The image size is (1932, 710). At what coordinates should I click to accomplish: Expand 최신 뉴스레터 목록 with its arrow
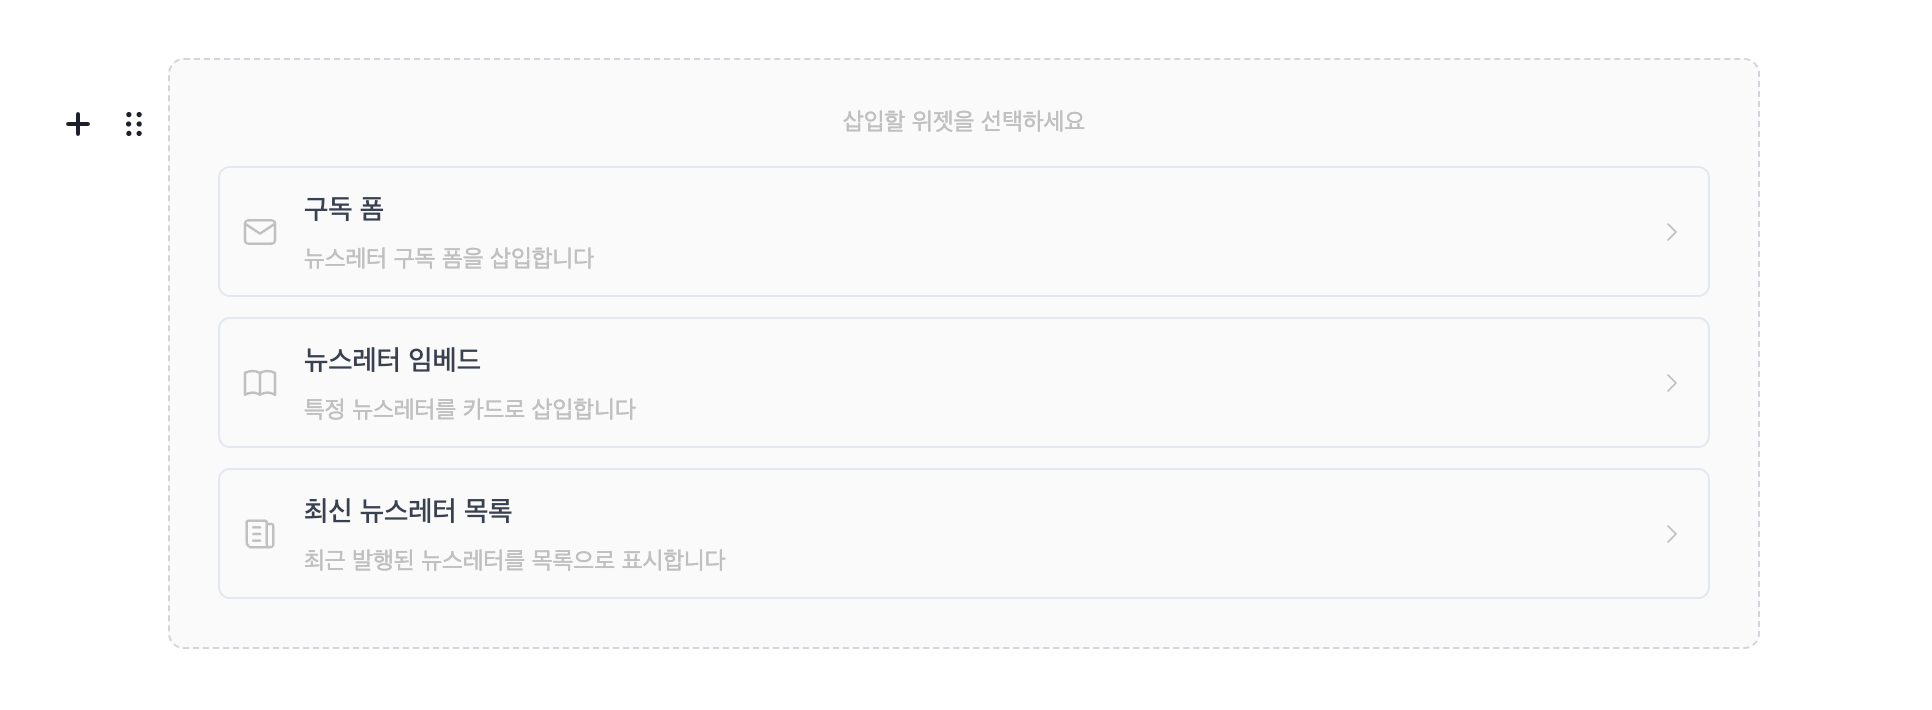pyautogui.click(x=1671, y=534)
